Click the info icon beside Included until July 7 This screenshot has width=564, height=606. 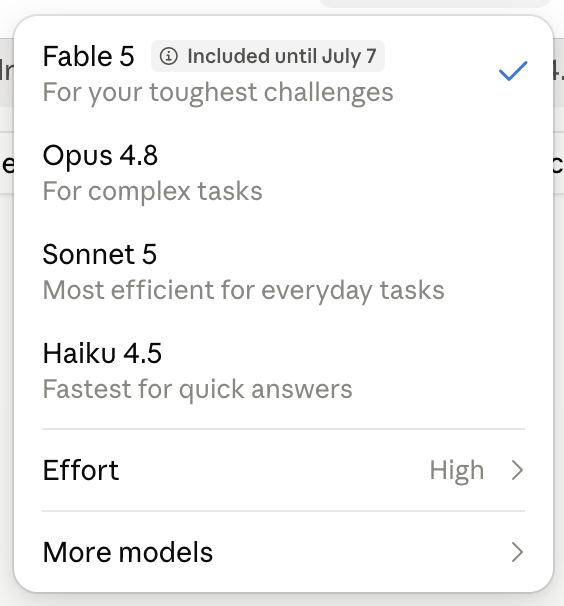click(169, 56)
